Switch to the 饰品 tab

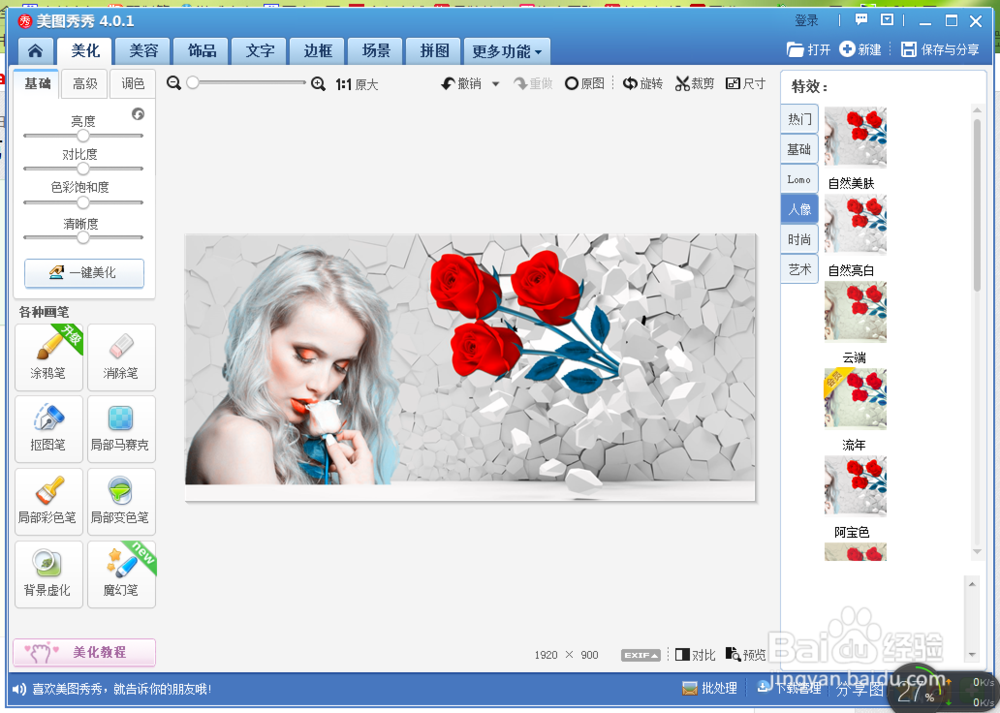tap(202, 51)
